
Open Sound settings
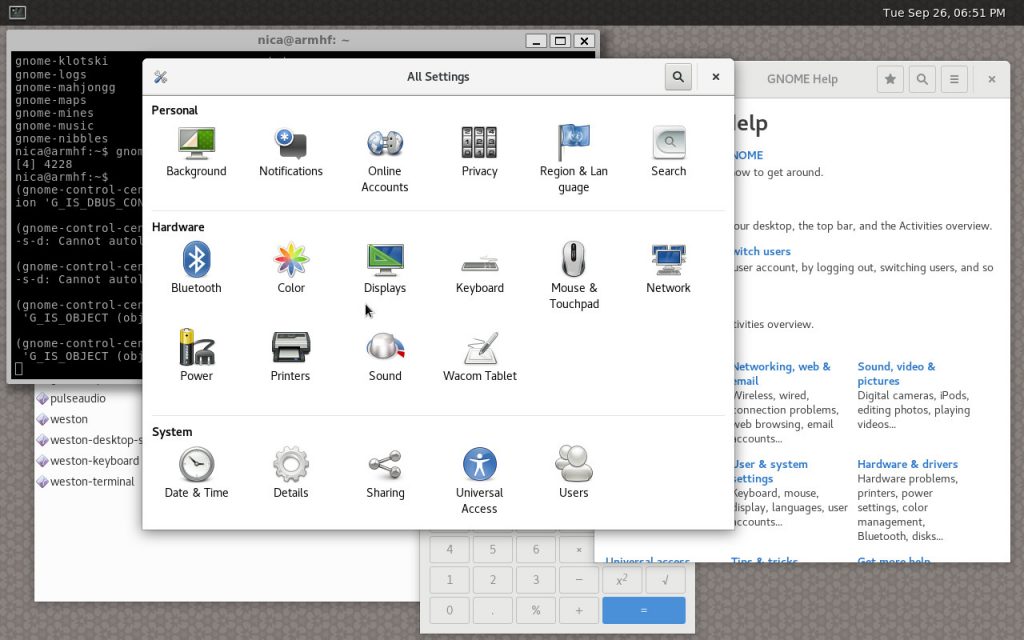(x=385, y=356)
